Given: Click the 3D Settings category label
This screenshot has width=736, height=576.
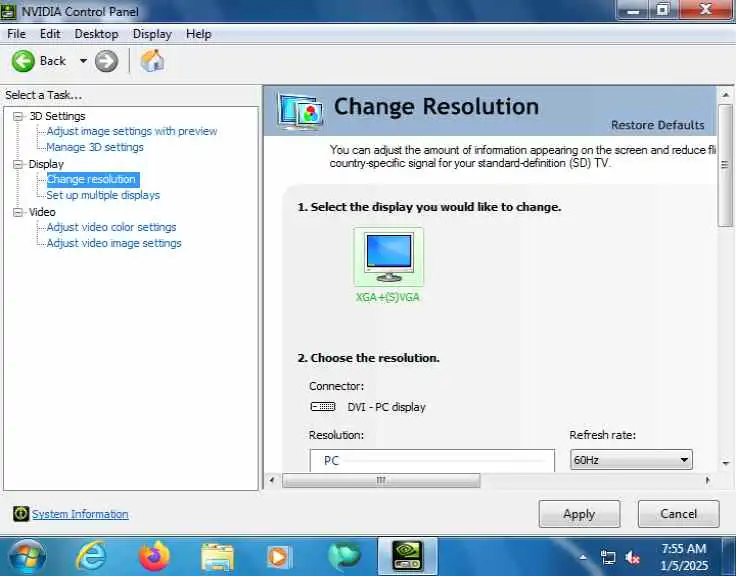Looking at the screenshot, I should [57, 116].
